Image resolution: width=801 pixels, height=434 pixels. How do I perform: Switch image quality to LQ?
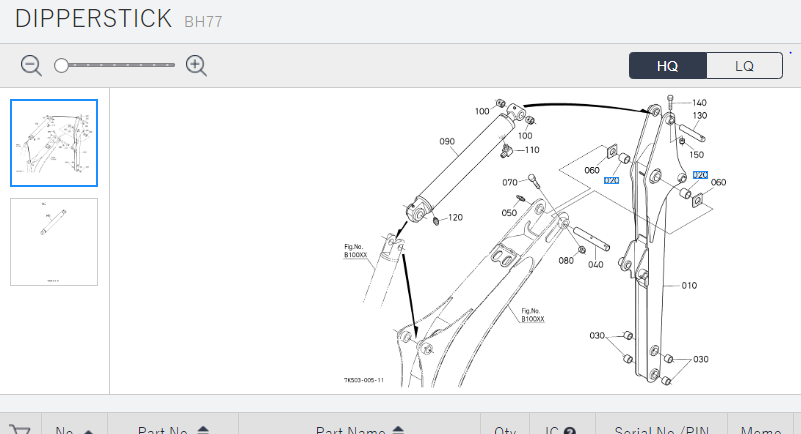744,66
